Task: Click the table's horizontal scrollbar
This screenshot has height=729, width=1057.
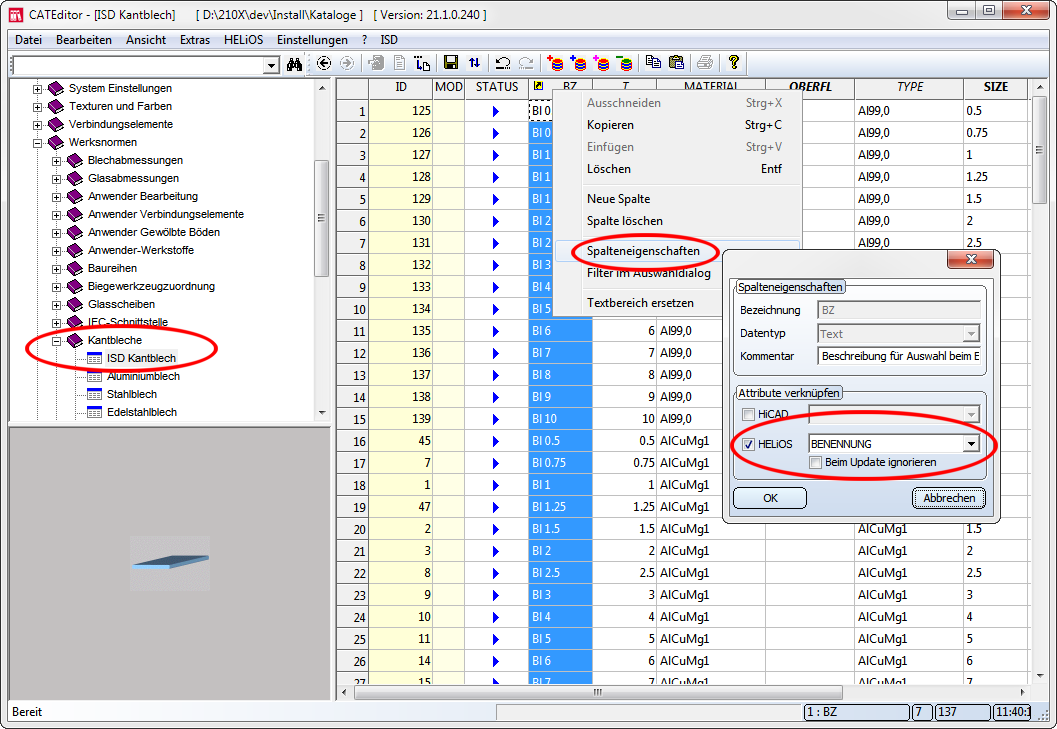Action: pos(598,693)
